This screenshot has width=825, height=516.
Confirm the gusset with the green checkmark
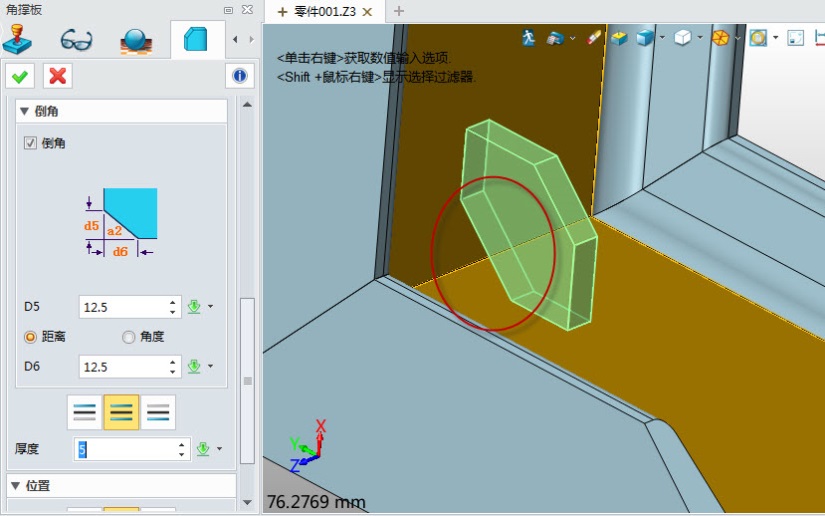pyautogui.click(x=20, y=77)
